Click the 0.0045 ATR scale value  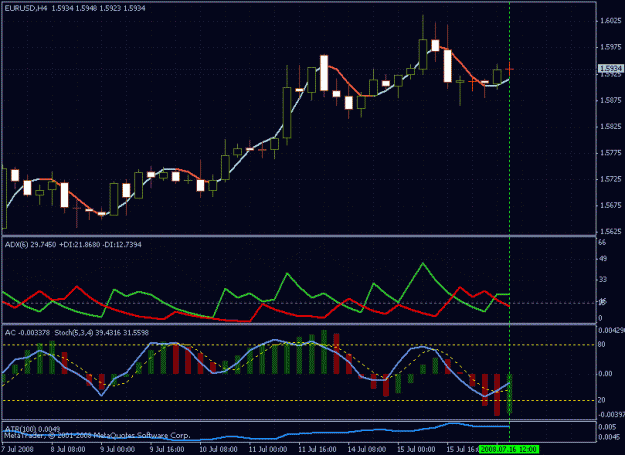click(x=609, y=437)
